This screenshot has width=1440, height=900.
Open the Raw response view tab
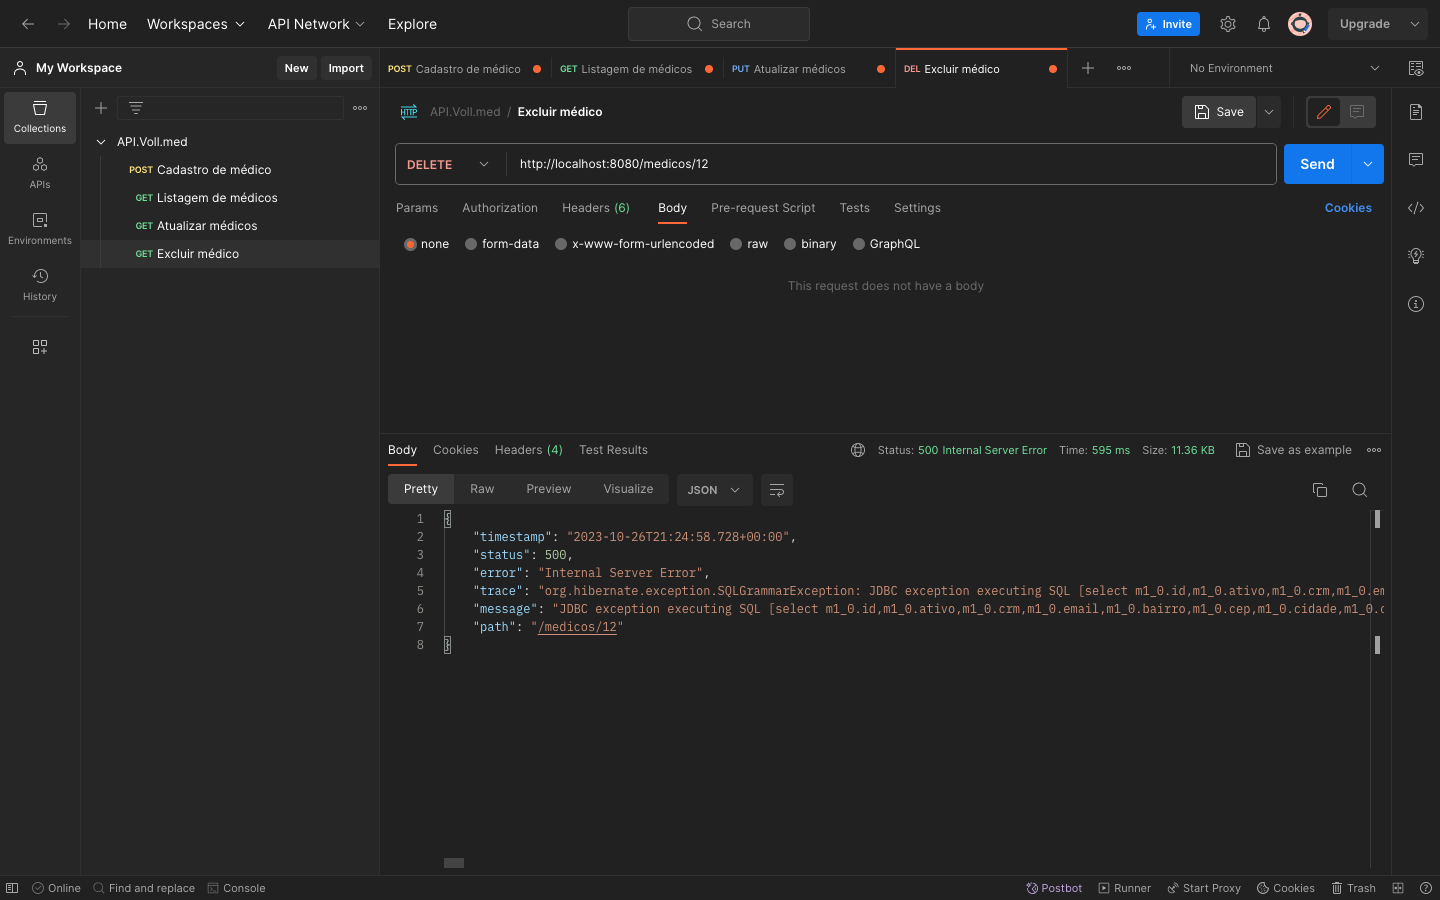(482, 489)
